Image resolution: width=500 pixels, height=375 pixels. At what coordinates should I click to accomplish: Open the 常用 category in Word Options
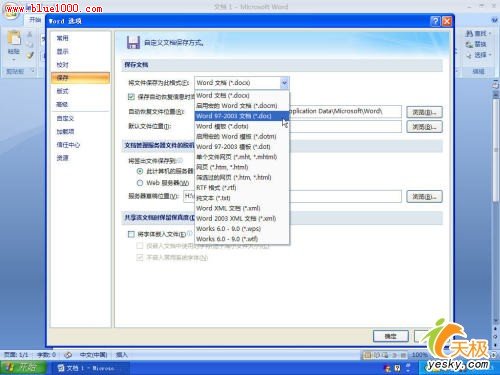tap(80, 38)
